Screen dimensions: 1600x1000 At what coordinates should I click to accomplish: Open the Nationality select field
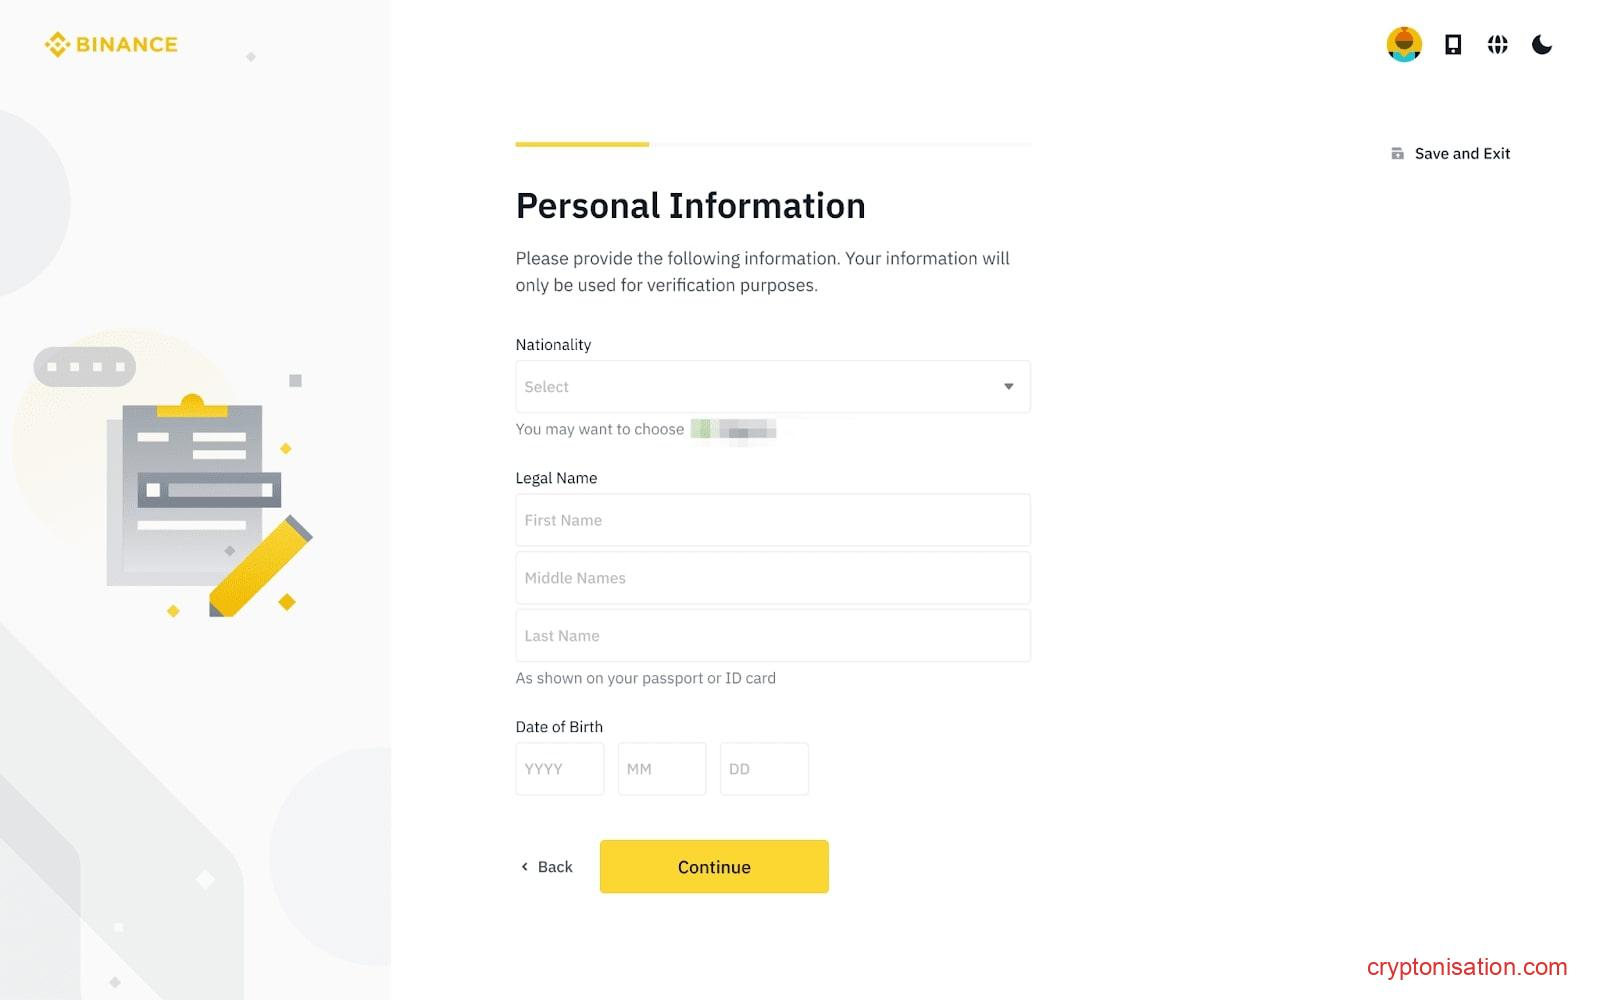point(760,387)
